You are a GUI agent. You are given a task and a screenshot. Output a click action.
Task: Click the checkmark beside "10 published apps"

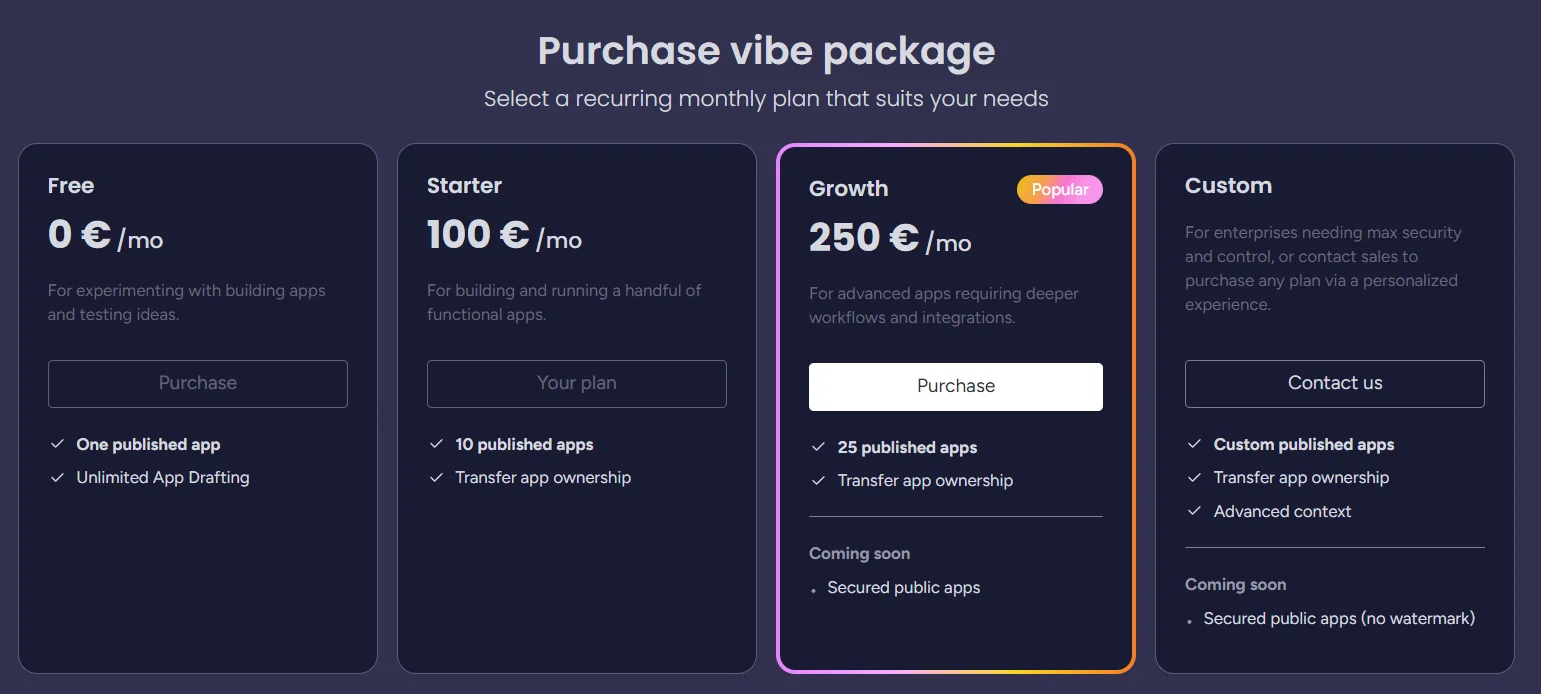pyautogui.click(x=436, y=444)
